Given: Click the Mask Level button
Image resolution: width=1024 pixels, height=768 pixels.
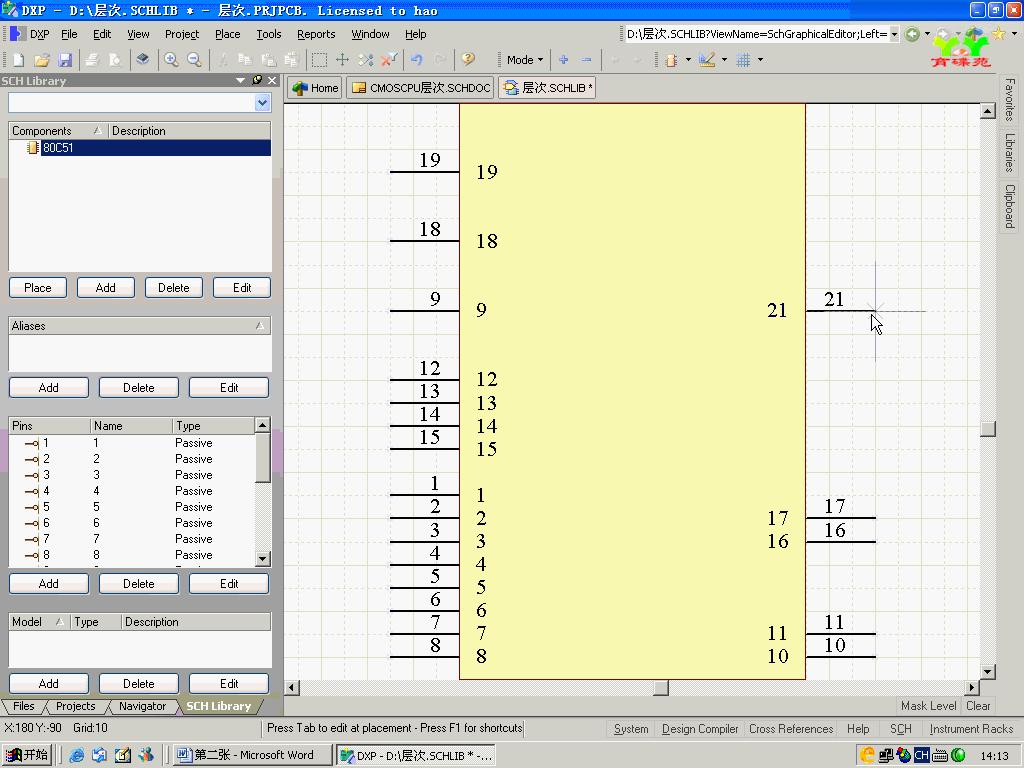Looking at the screenshot, I should pos(928,706).
